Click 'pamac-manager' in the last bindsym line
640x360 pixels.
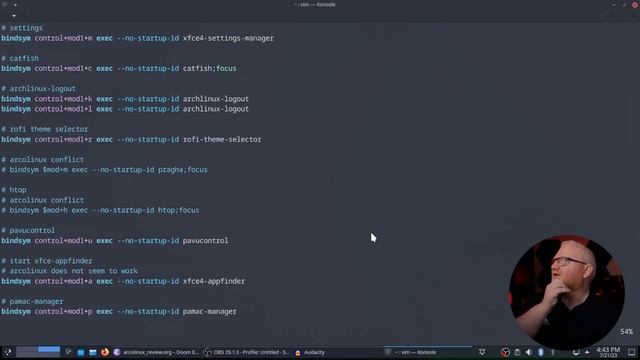click(x=209, y=311)
